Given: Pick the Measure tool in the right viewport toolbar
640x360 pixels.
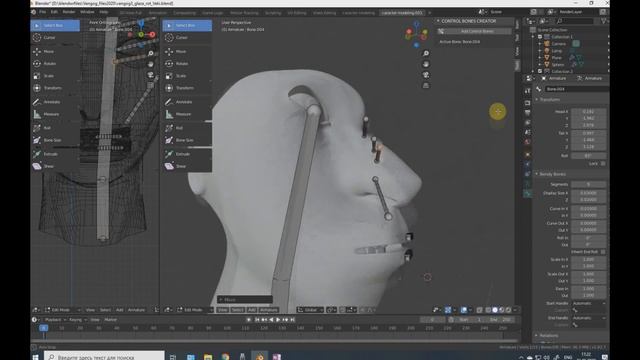Looking at the screenshot, I should pos(187,114).
